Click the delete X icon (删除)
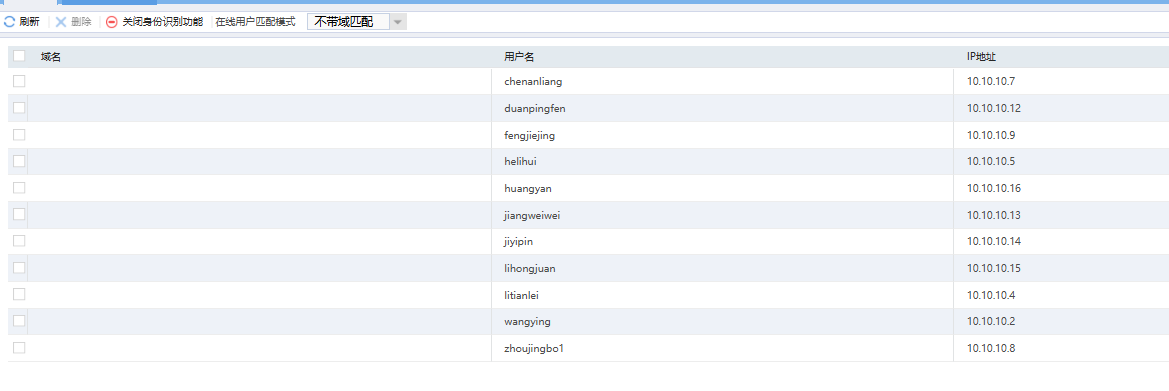The height and width of the screenshot is (391, 1169). pos(61,22)
